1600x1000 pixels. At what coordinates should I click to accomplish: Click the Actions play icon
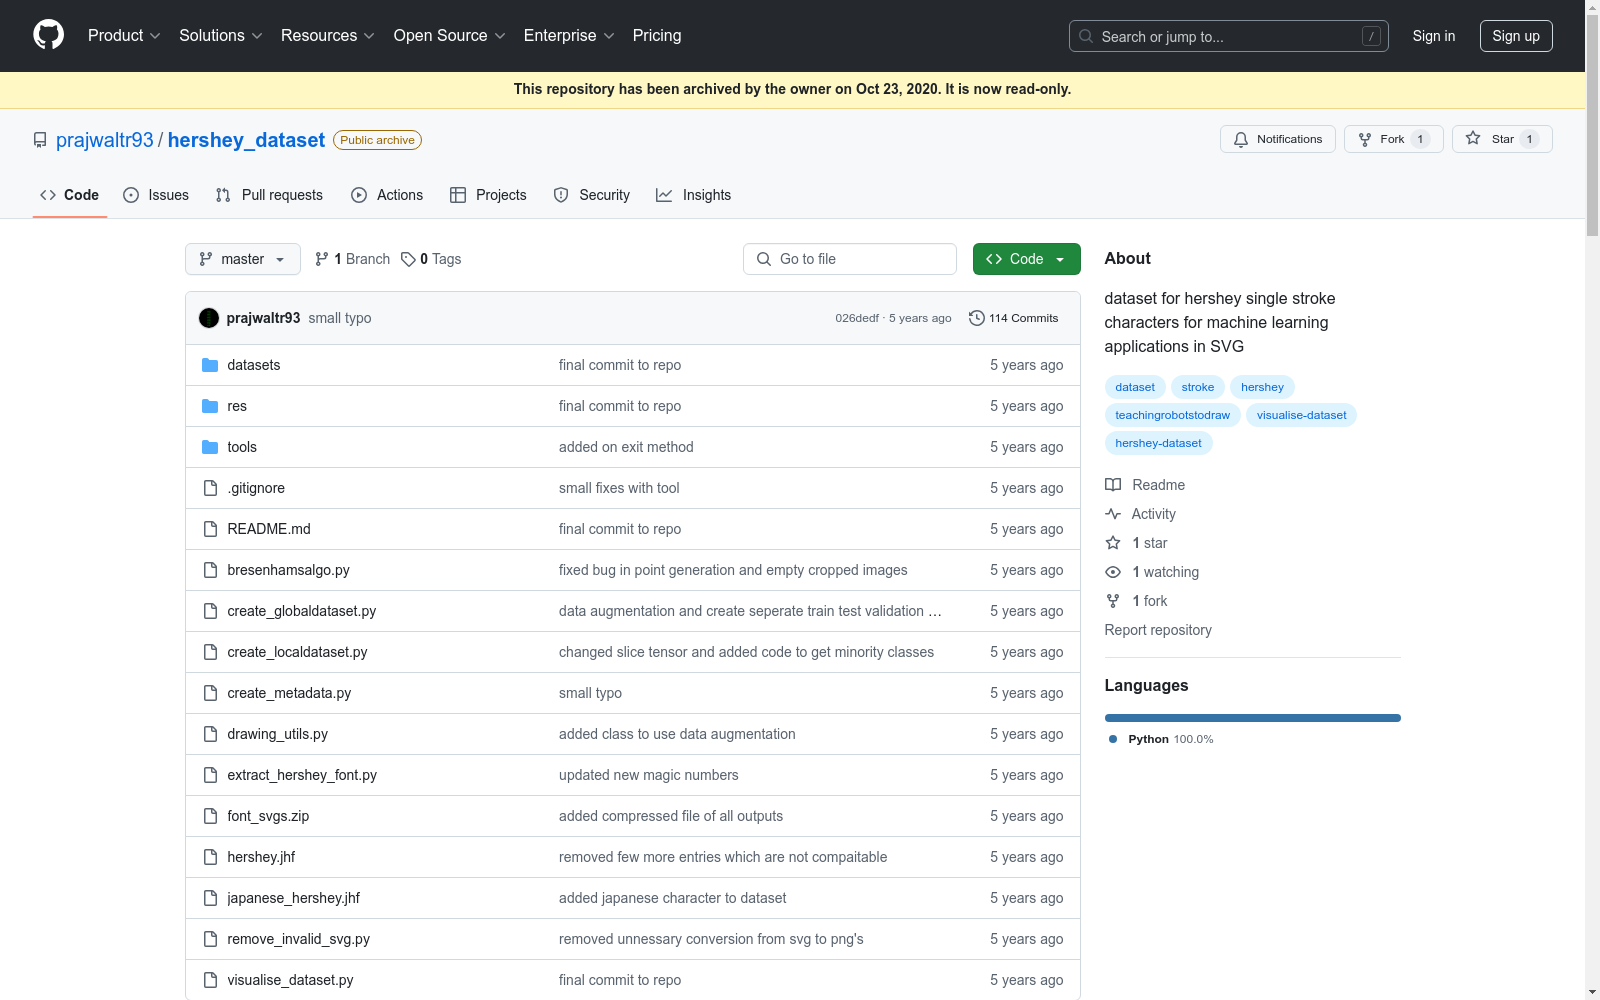[359, 195]
